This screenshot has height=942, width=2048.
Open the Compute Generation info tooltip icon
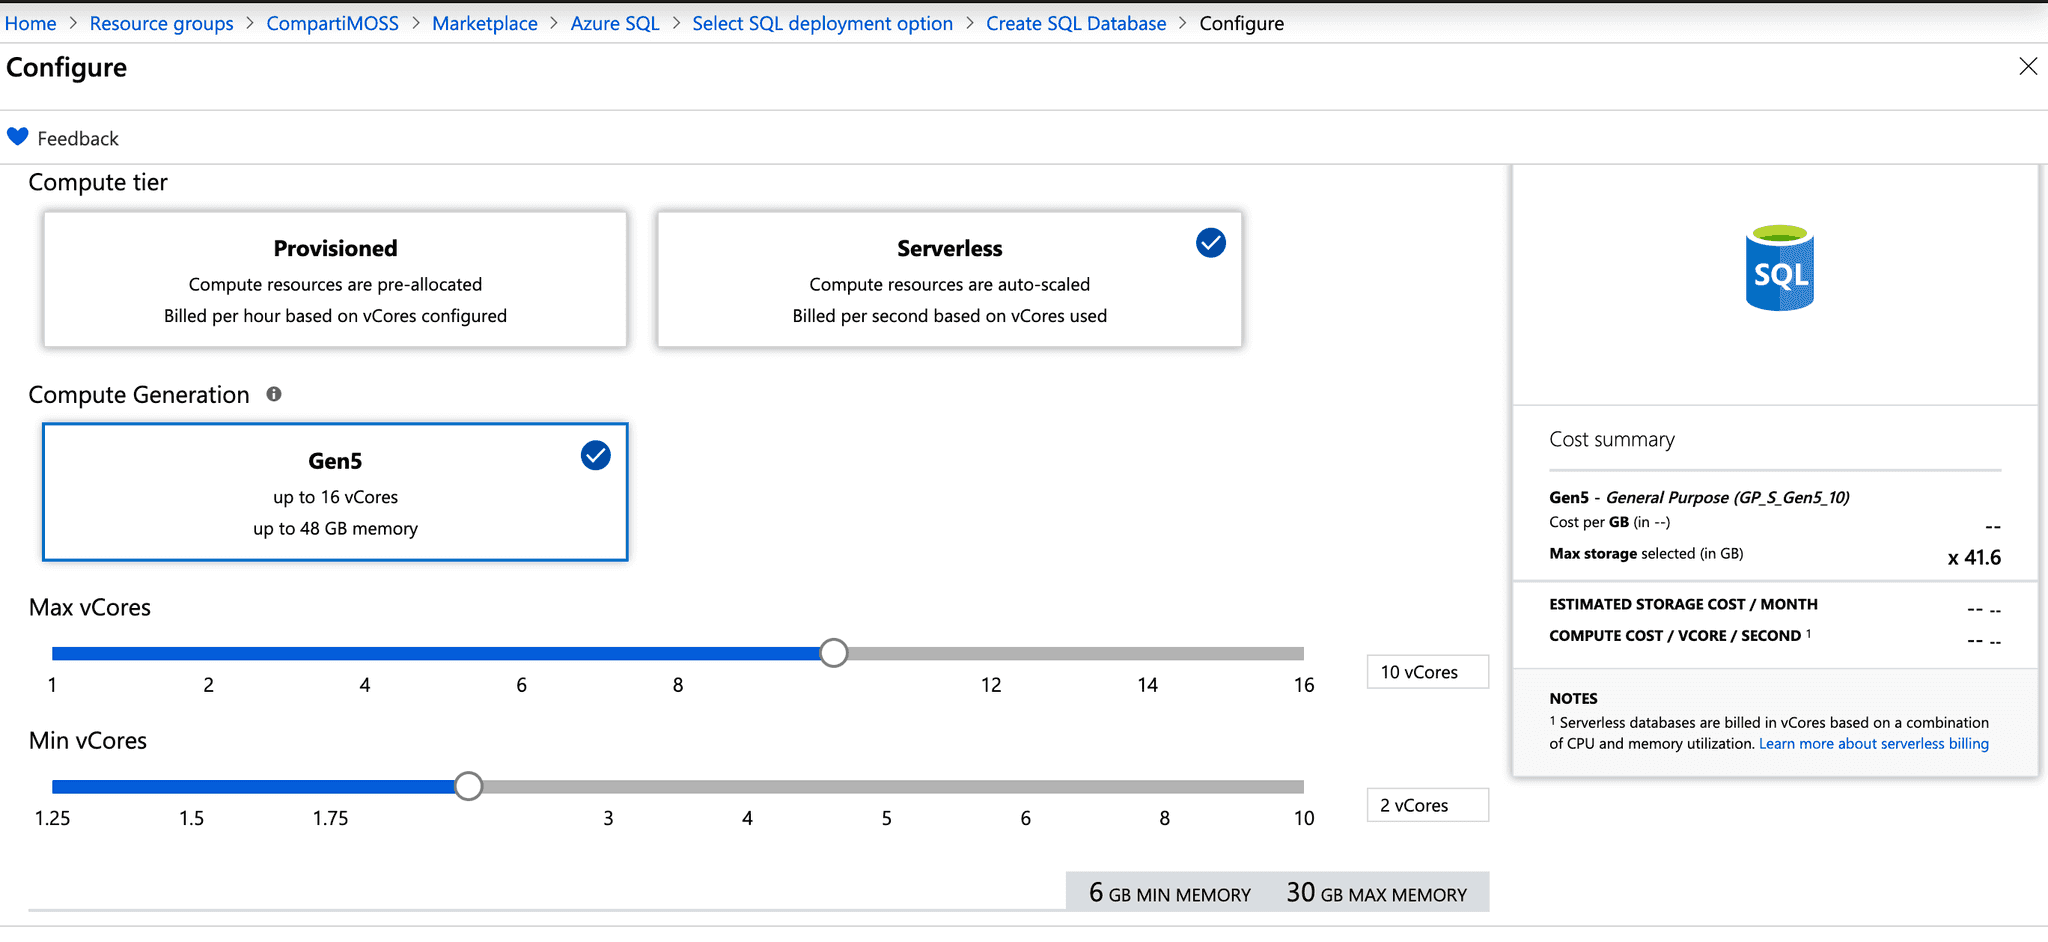point(274,393)
